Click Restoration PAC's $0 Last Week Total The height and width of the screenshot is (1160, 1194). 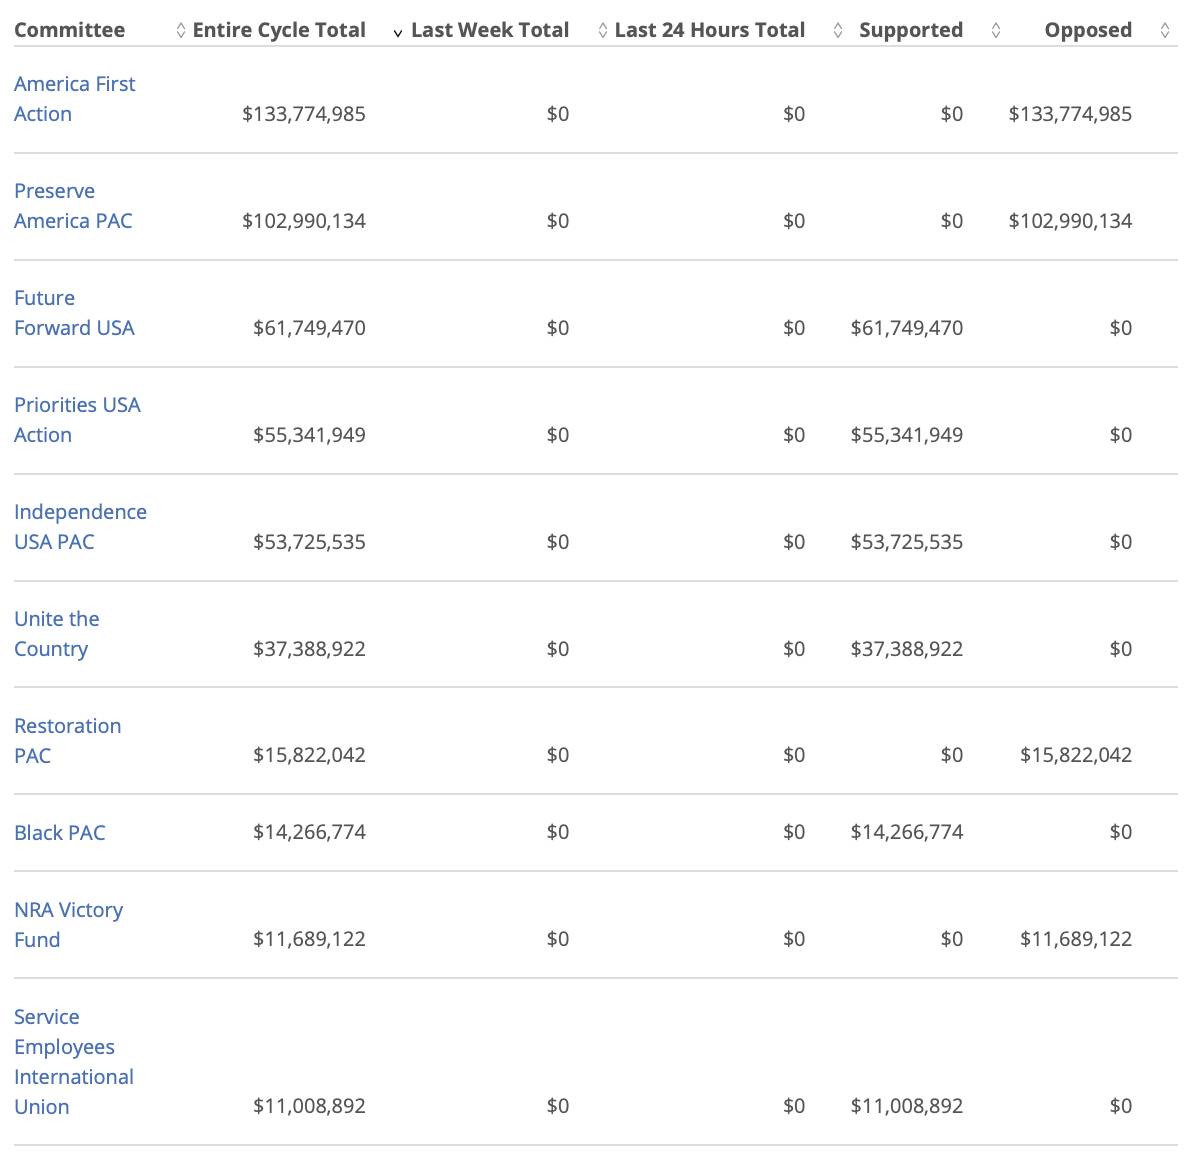(557, 755)
